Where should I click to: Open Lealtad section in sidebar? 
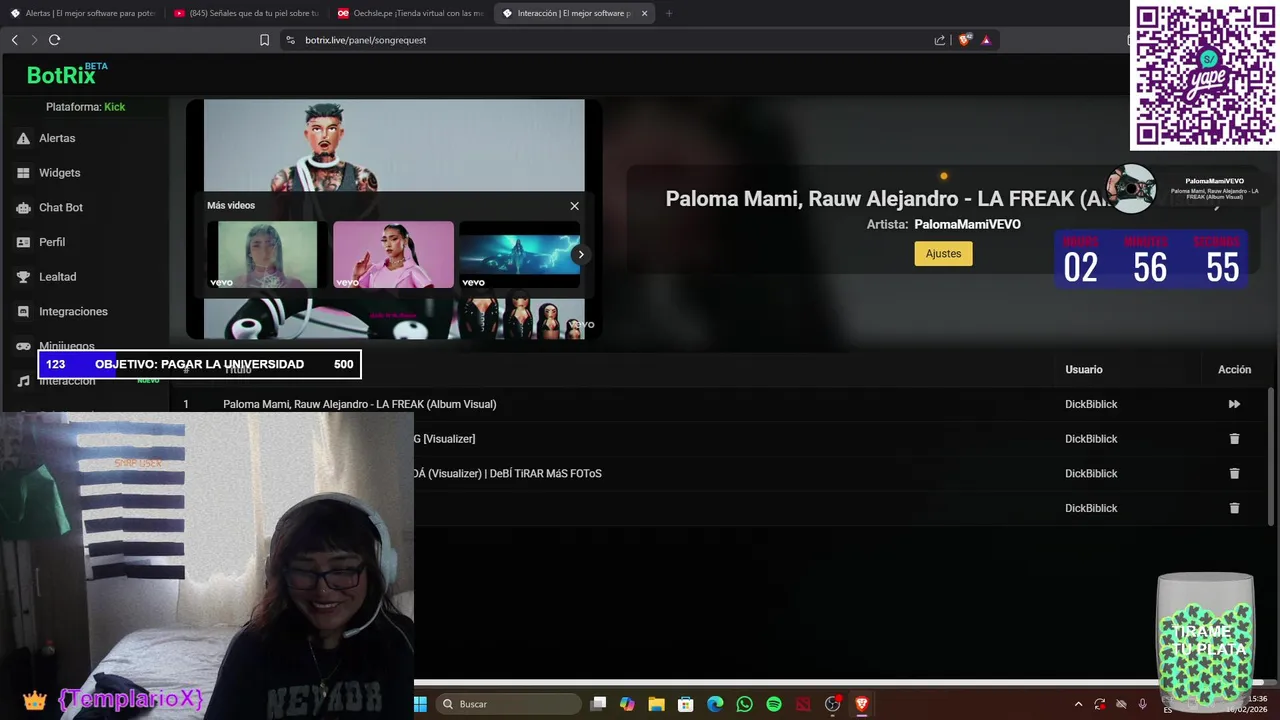(x=57, y=277)
